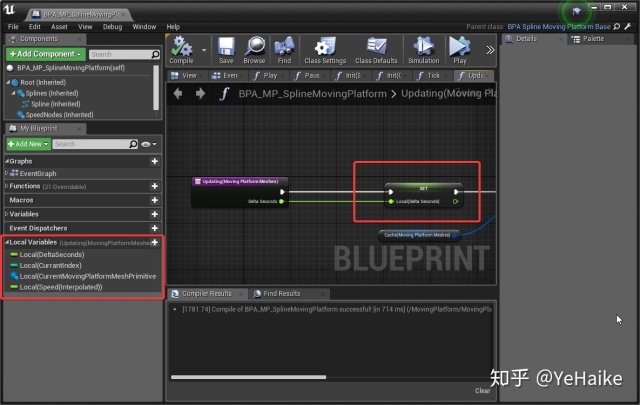Expand the Functions section
This screenshot has width=640, height=405.
tap(7, 186)
